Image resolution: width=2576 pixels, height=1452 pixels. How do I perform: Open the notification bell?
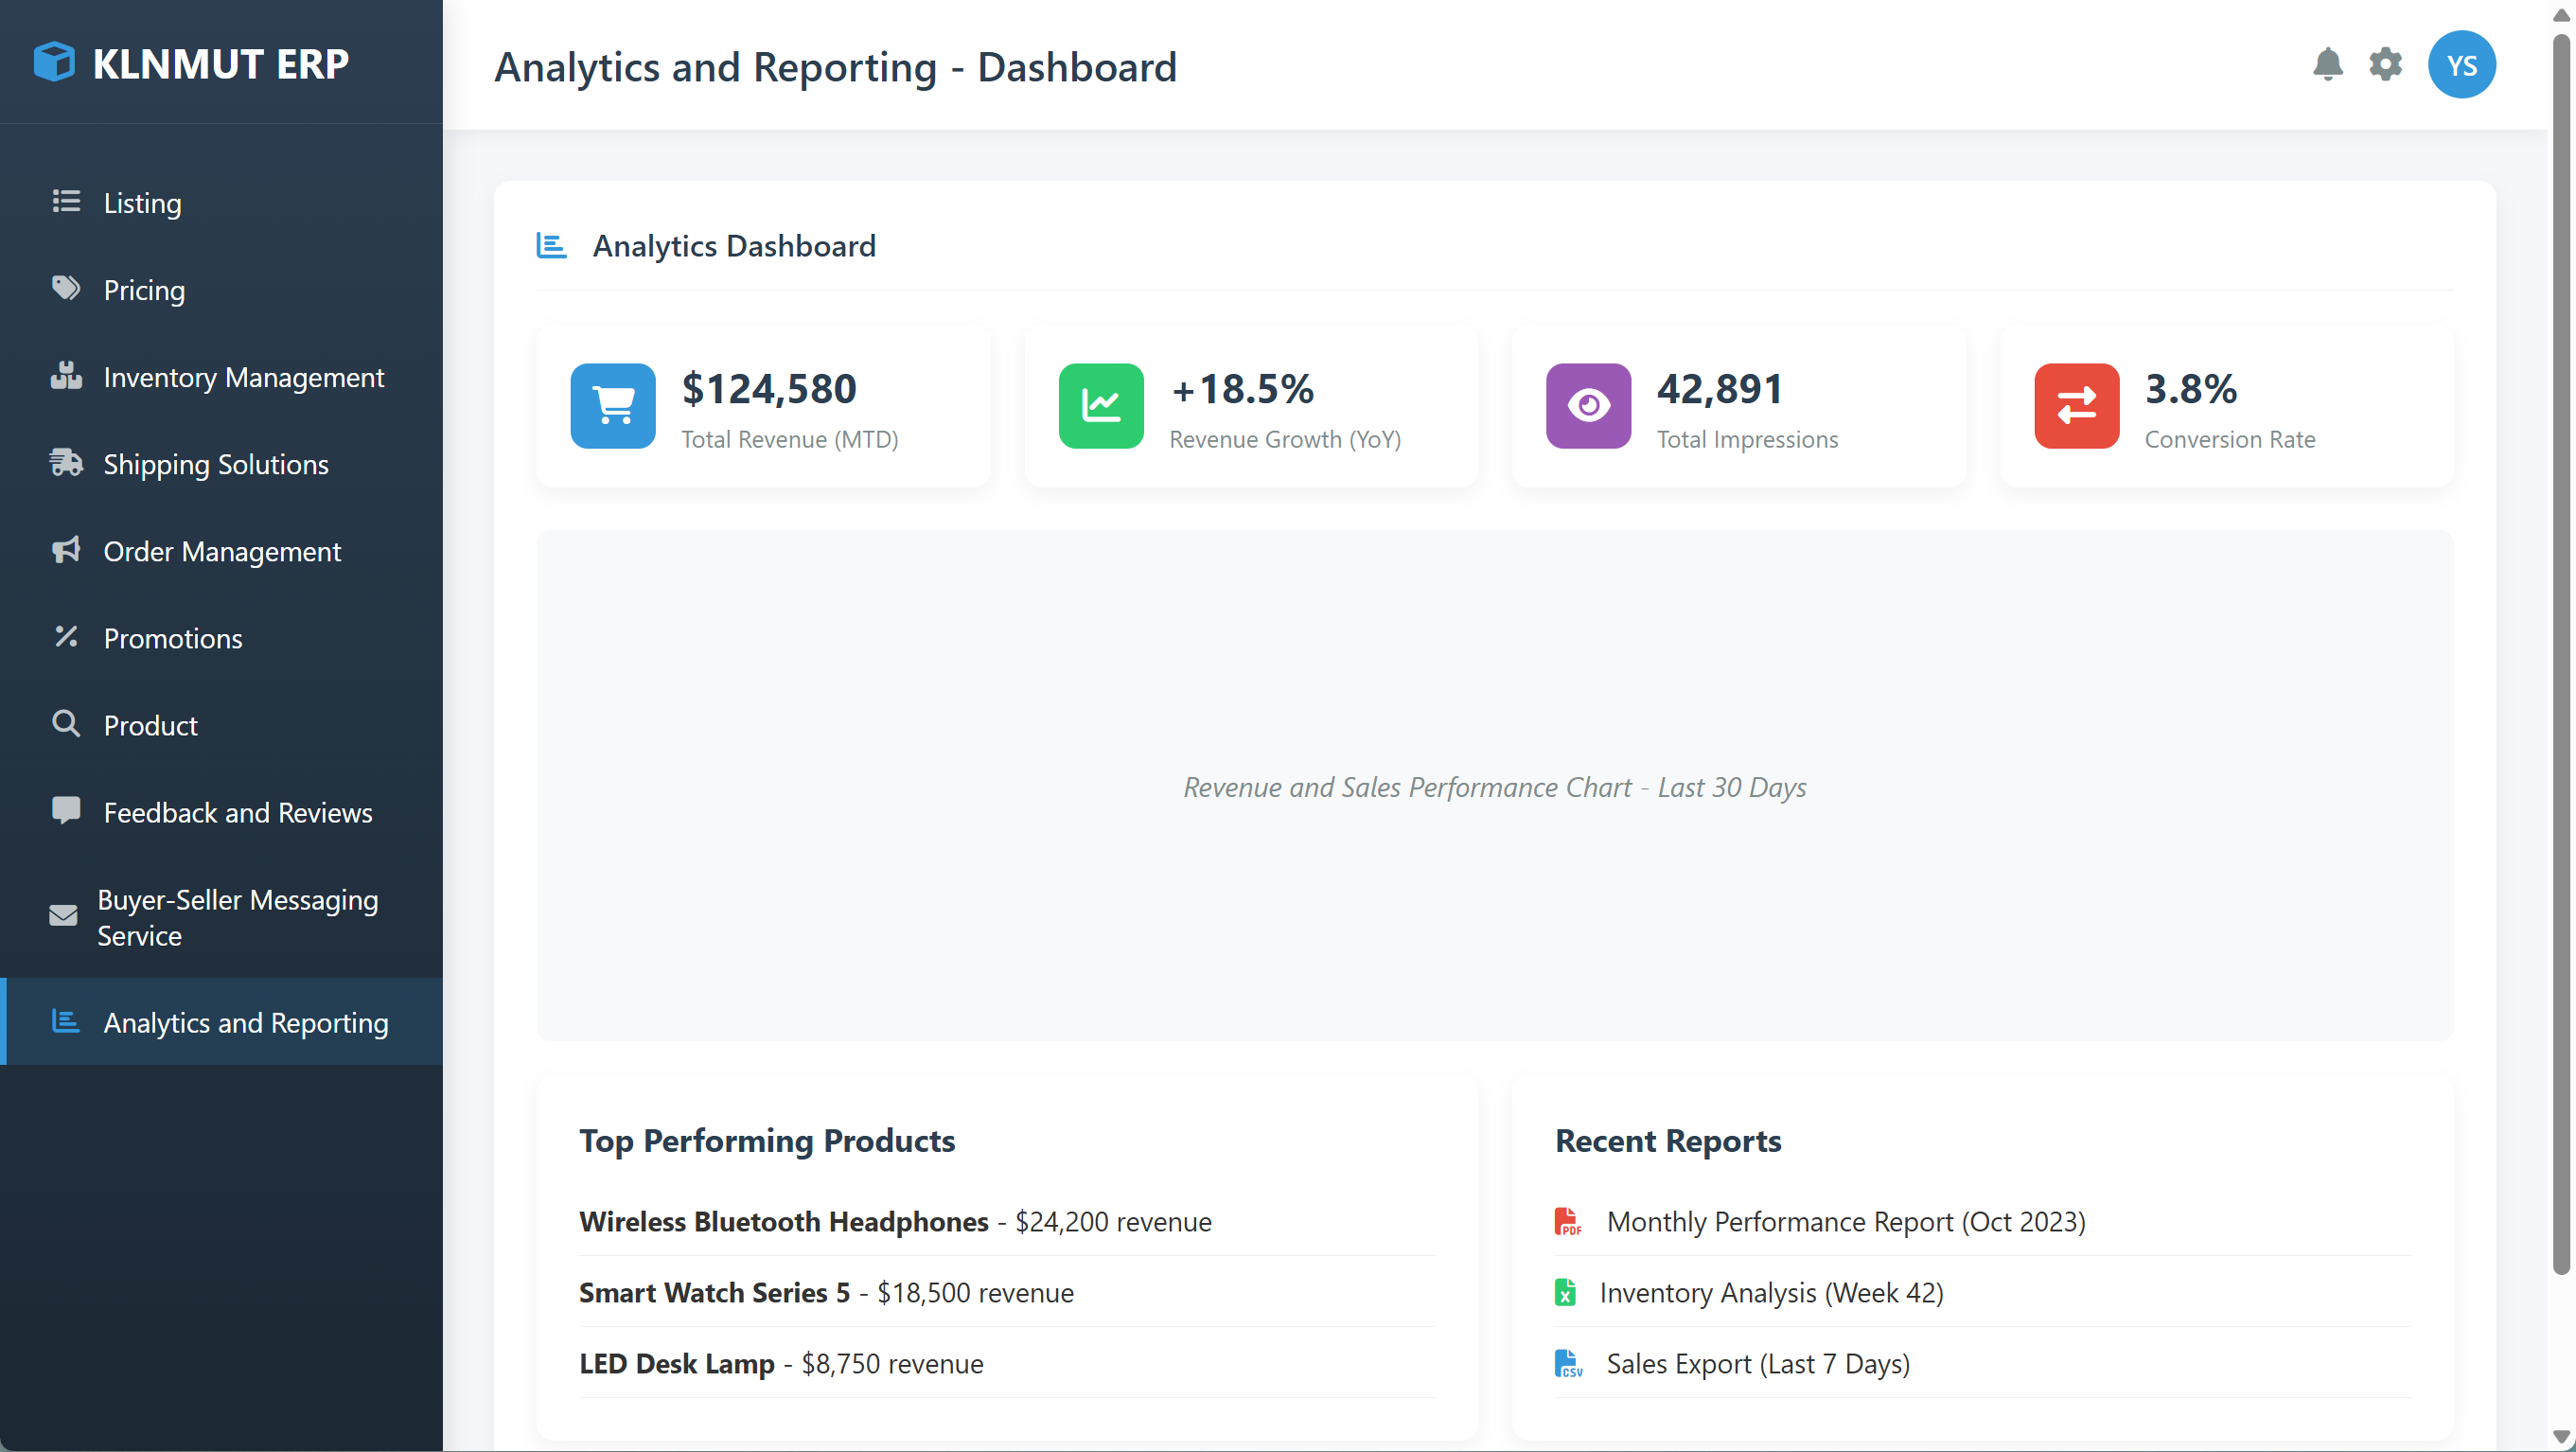(x=2328, y=63)
